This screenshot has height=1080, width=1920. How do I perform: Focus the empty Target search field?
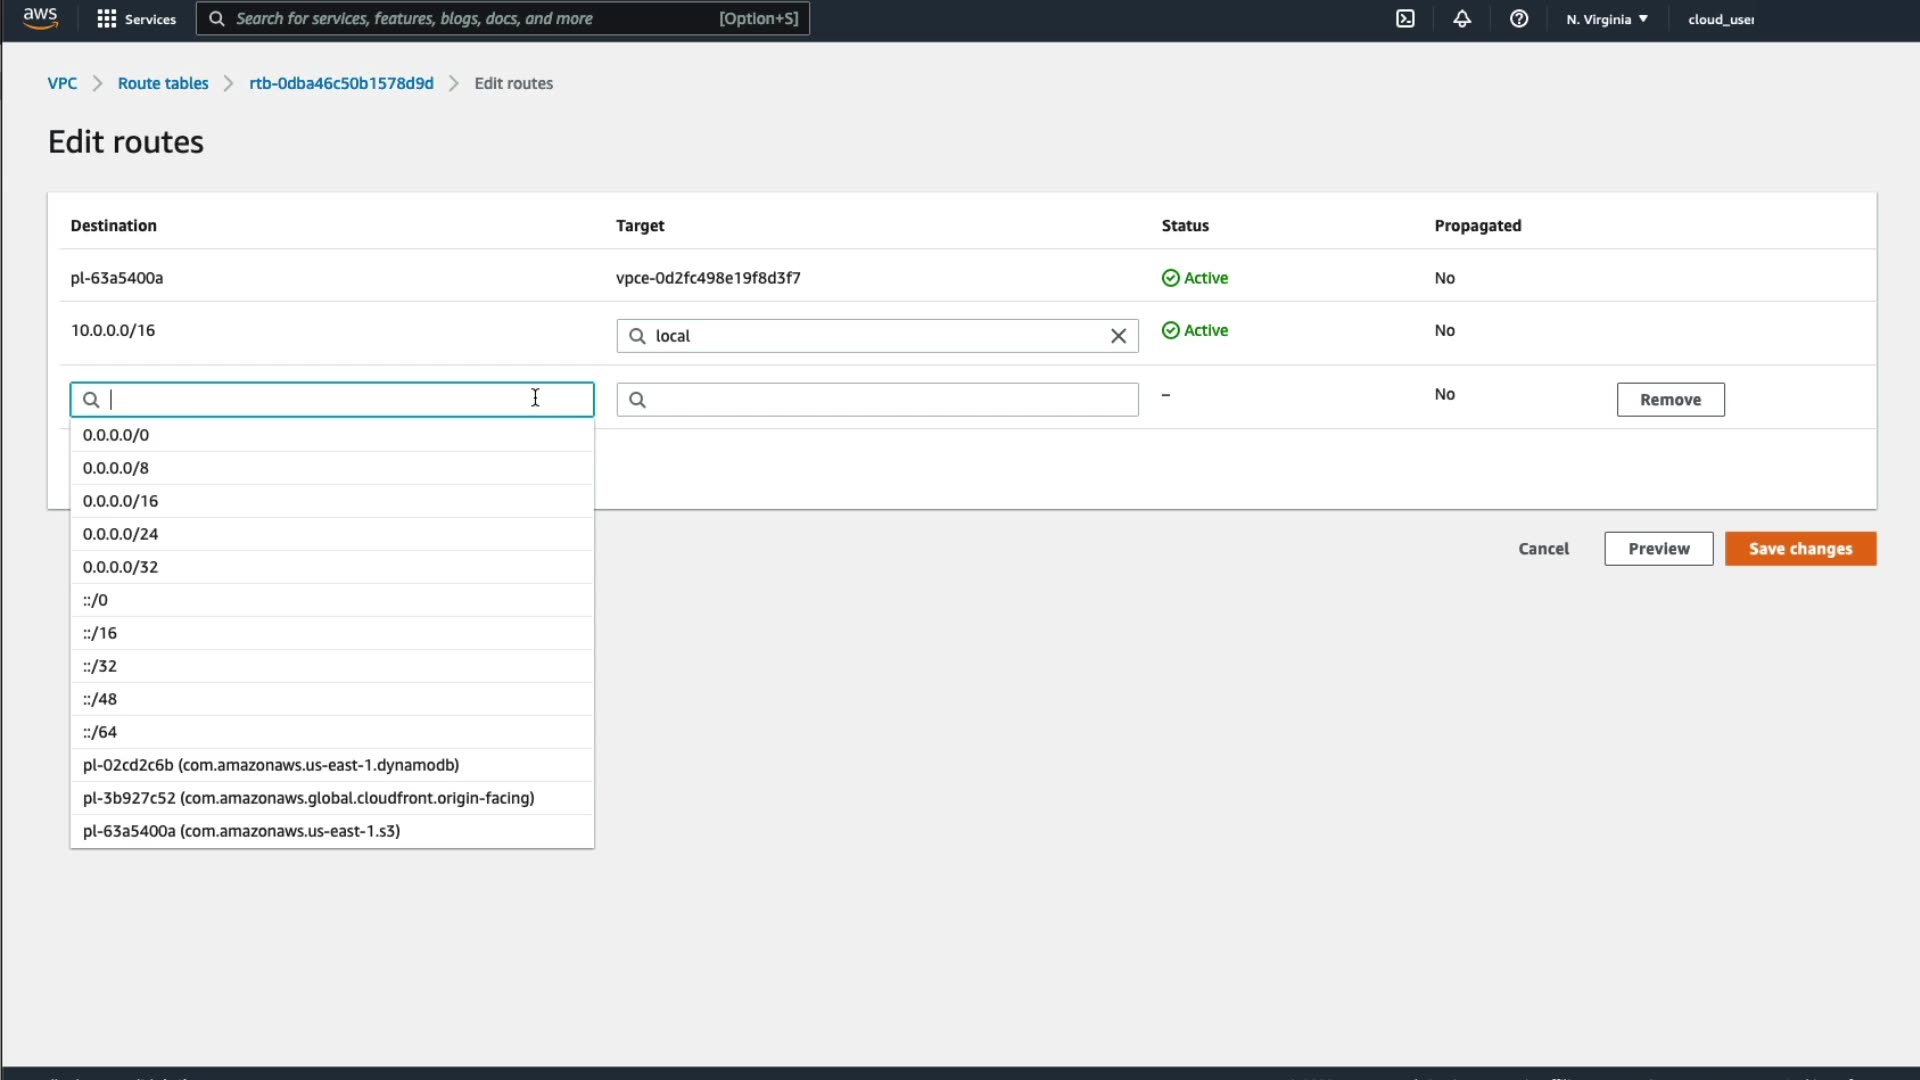pyautogui.click(x=890, y=400)
